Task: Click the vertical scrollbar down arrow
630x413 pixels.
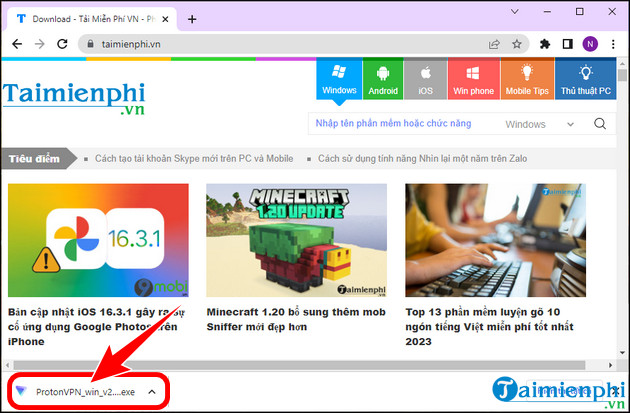Action: coord(622,353)
